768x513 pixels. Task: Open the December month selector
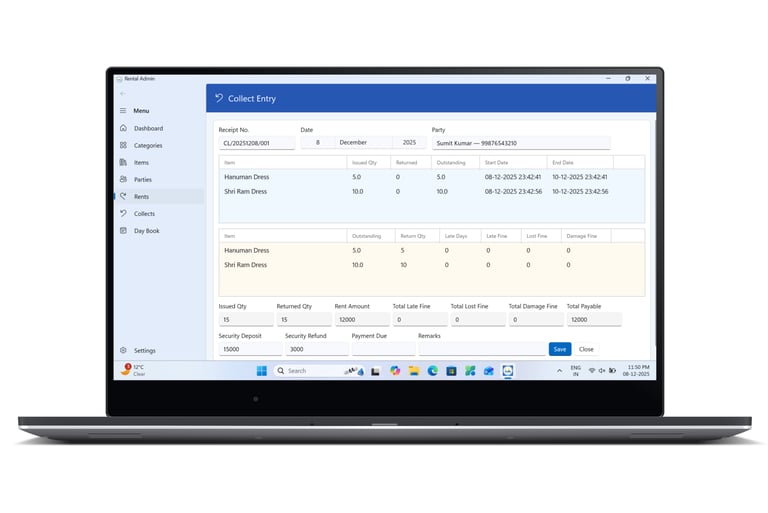click(363, 143)
